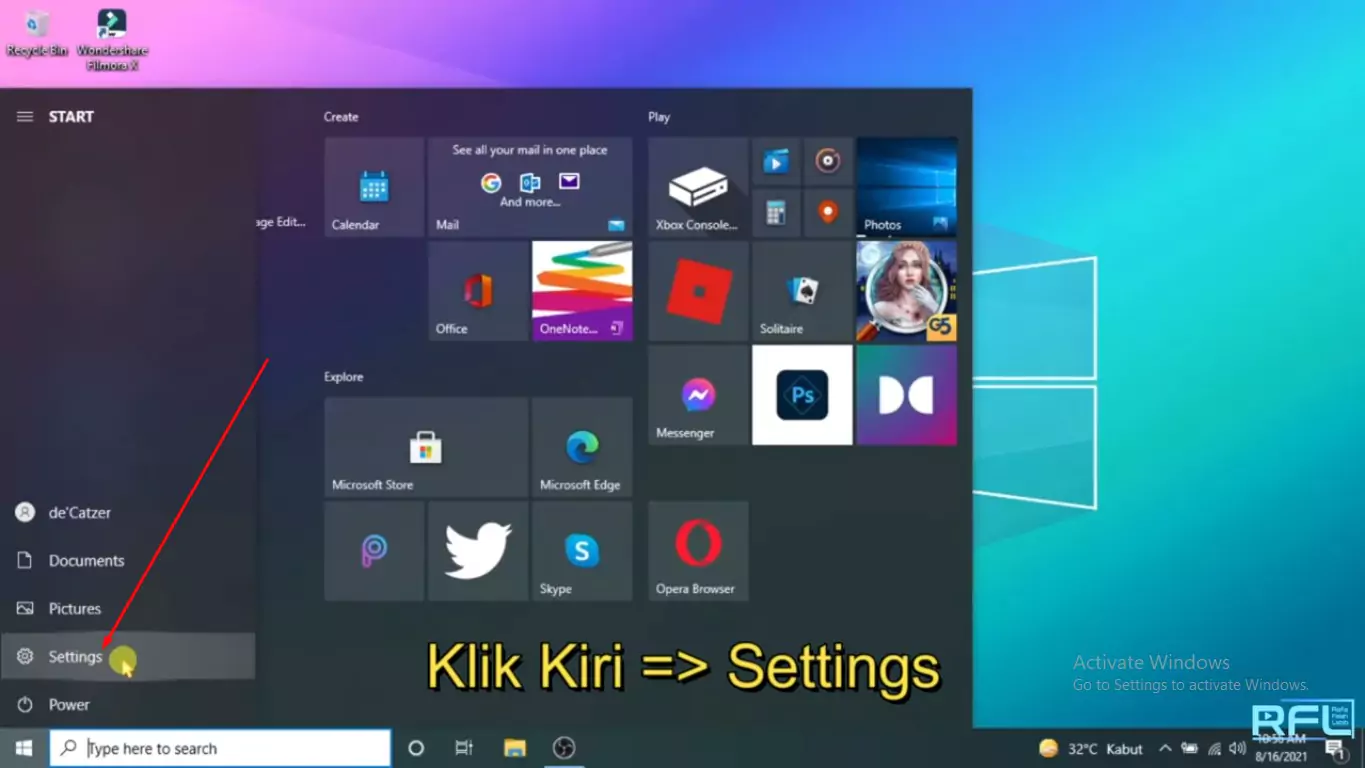Open the Action Center notifications icon
The width and height of the screenshot is (1365, 768).
click(1336, 749)
